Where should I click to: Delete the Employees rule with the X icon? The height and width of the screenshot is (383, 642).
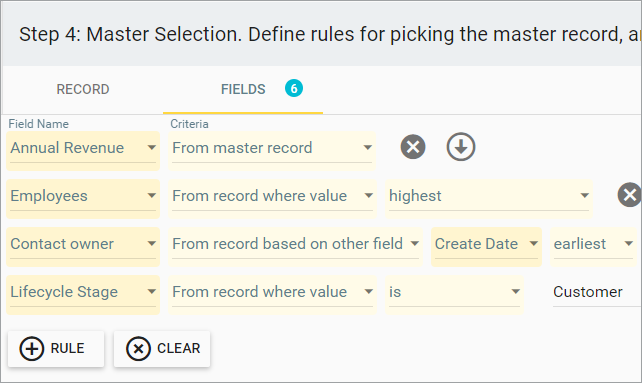click(x=630, y=195)
